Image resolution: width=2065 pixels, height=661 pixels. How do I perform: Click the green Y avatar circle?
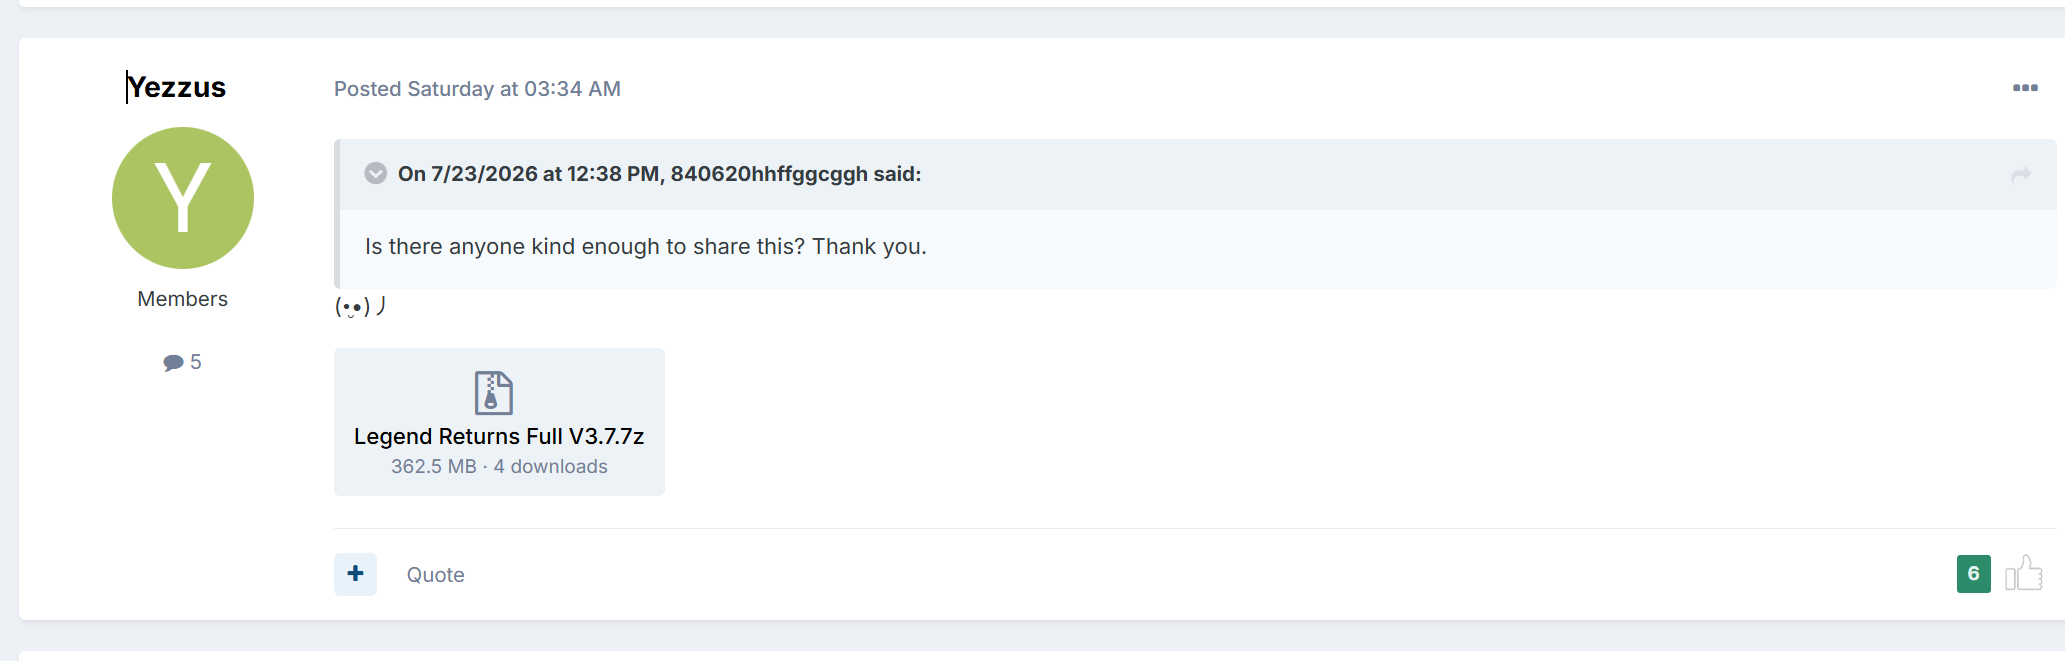pos(183,198)
